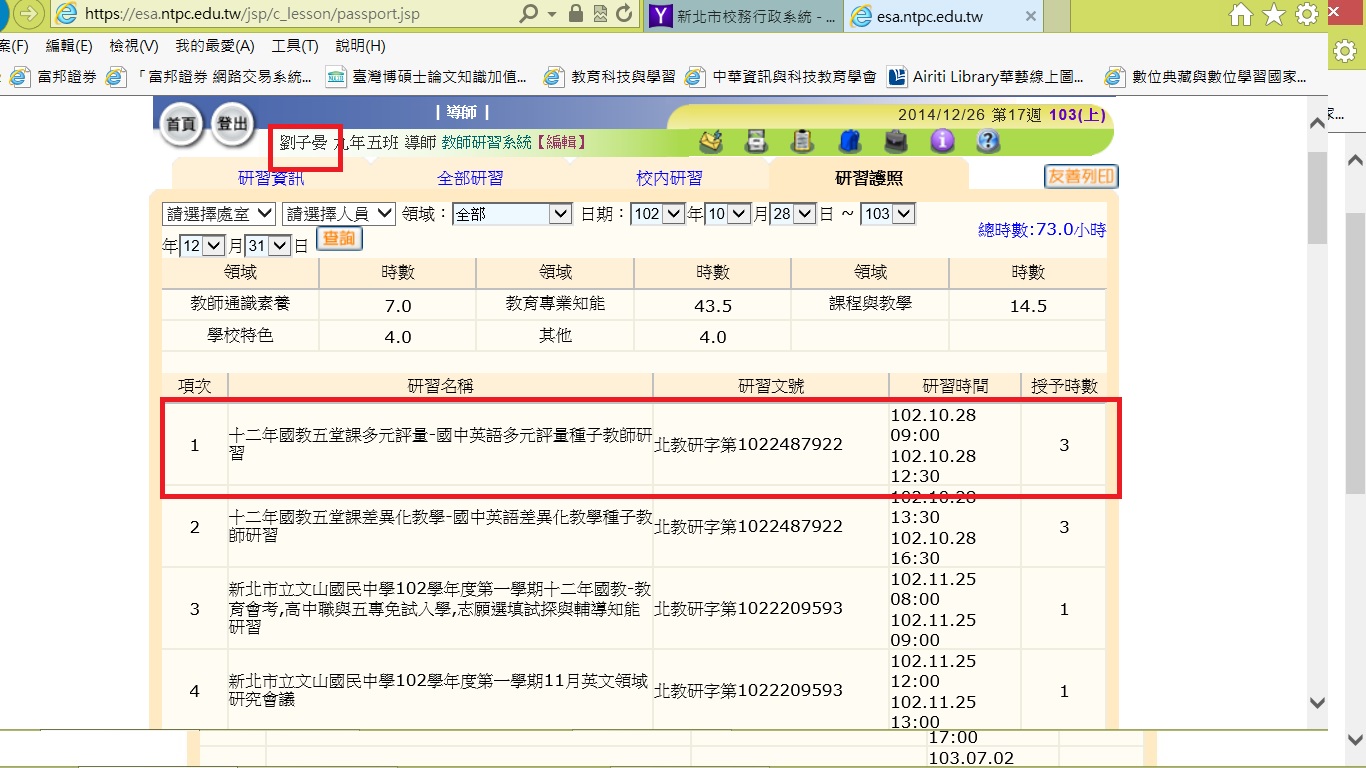This screenshot has width=1366, height=768.
Task: Open the IE favorites star icon
Action: point(1273,14)
